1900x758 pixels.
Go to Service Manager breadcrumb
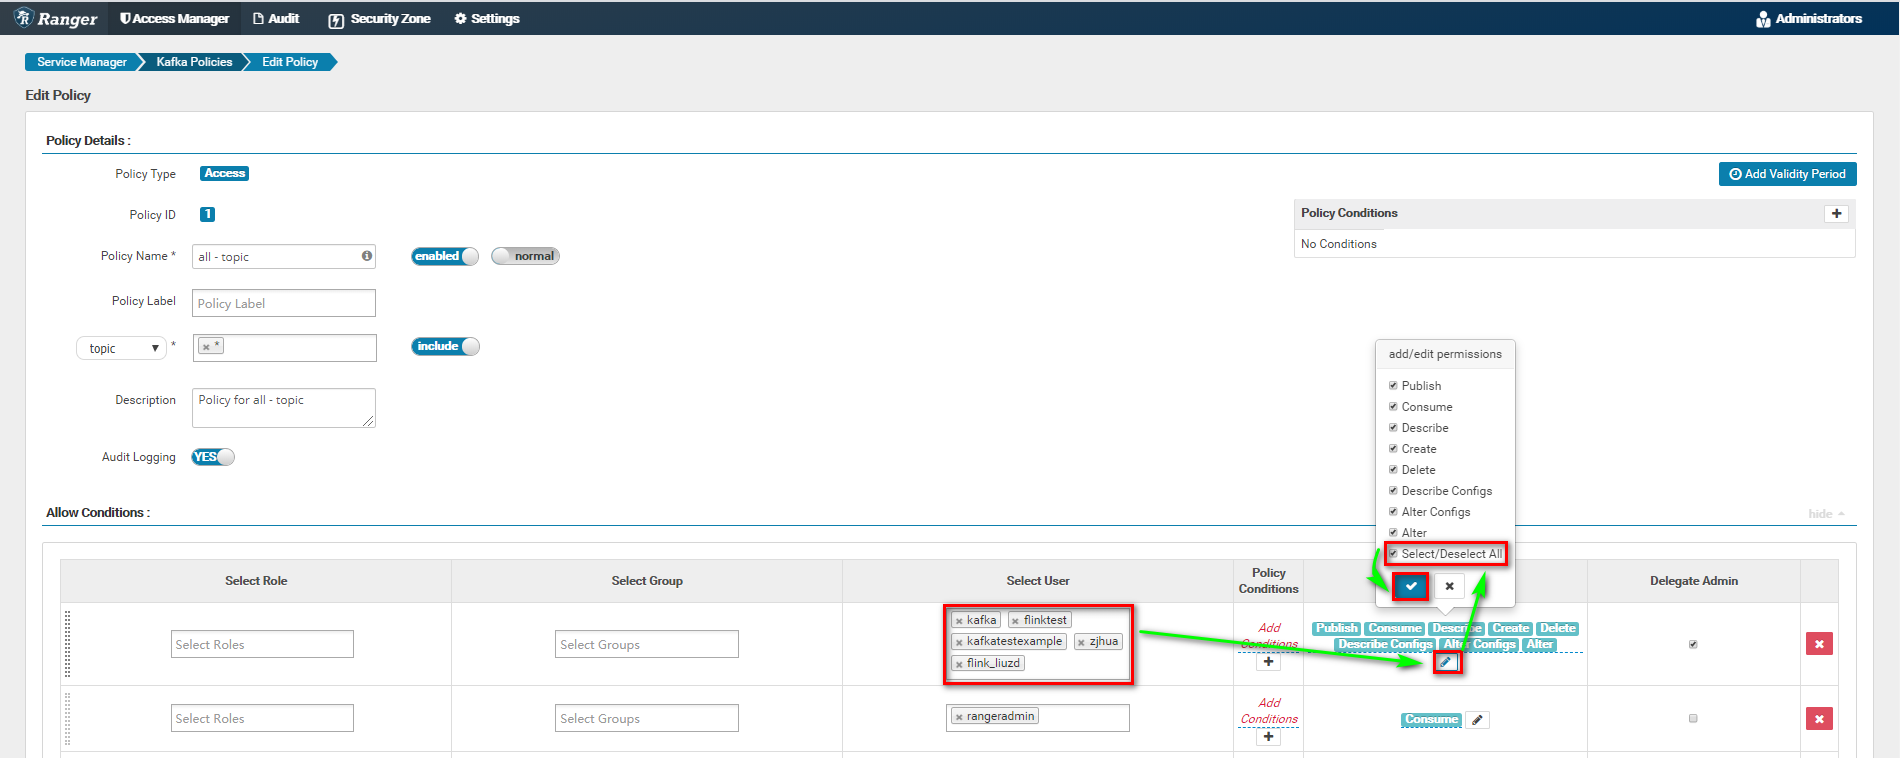[81, 62]
